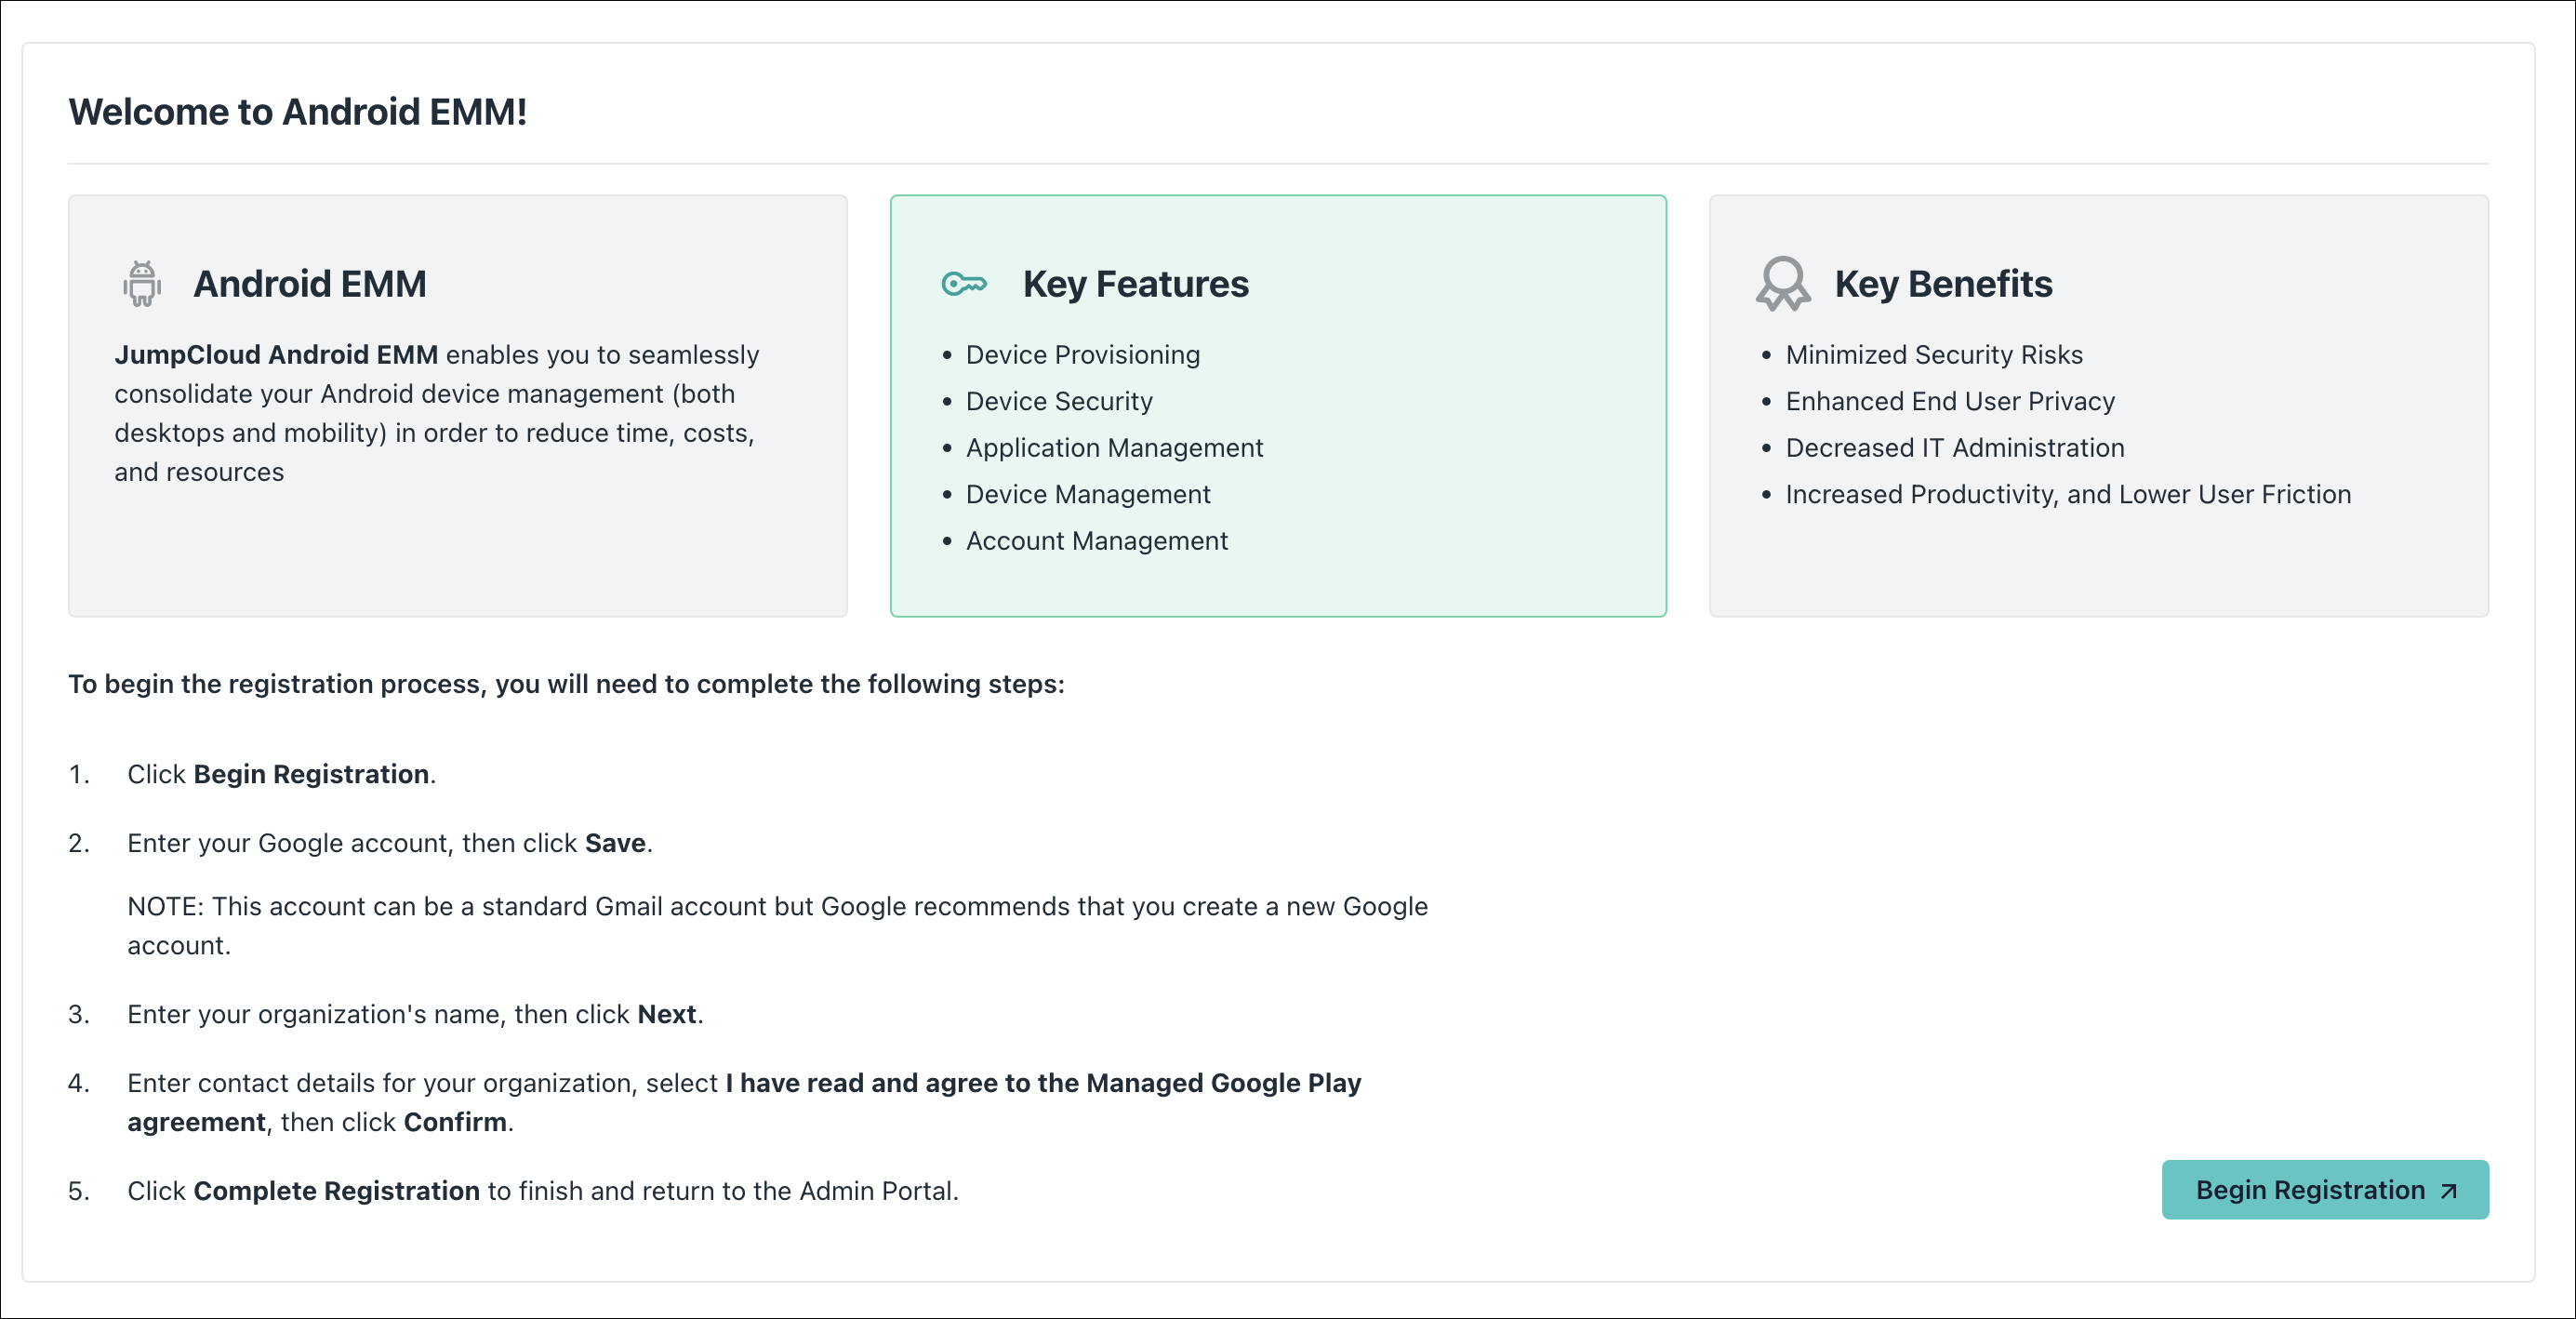Click the key icon beside Key Features

point(964,284)
